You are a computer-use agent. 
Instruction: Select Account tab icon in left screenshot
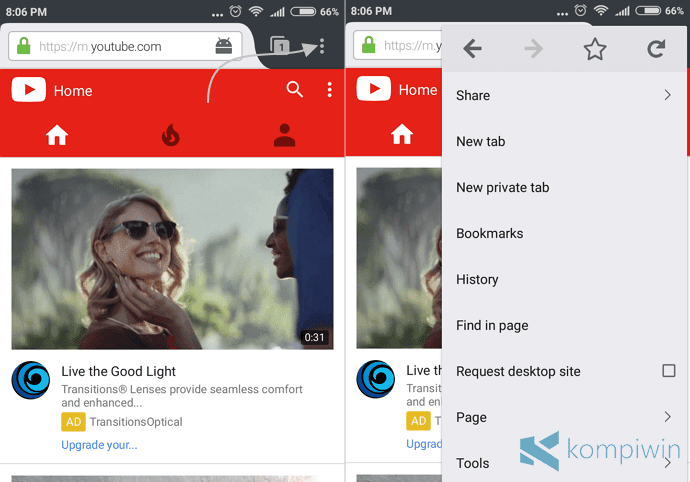coord(284,135)
